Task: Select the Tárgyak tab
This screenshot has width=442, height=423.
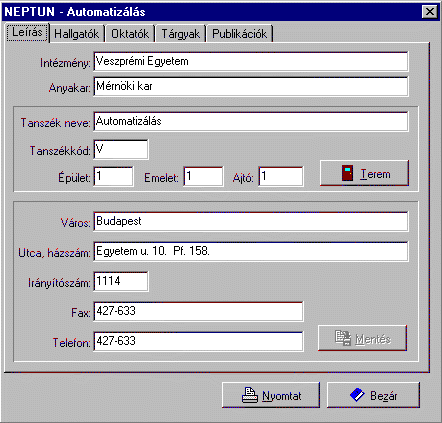Action: click(x=181, y=34)
